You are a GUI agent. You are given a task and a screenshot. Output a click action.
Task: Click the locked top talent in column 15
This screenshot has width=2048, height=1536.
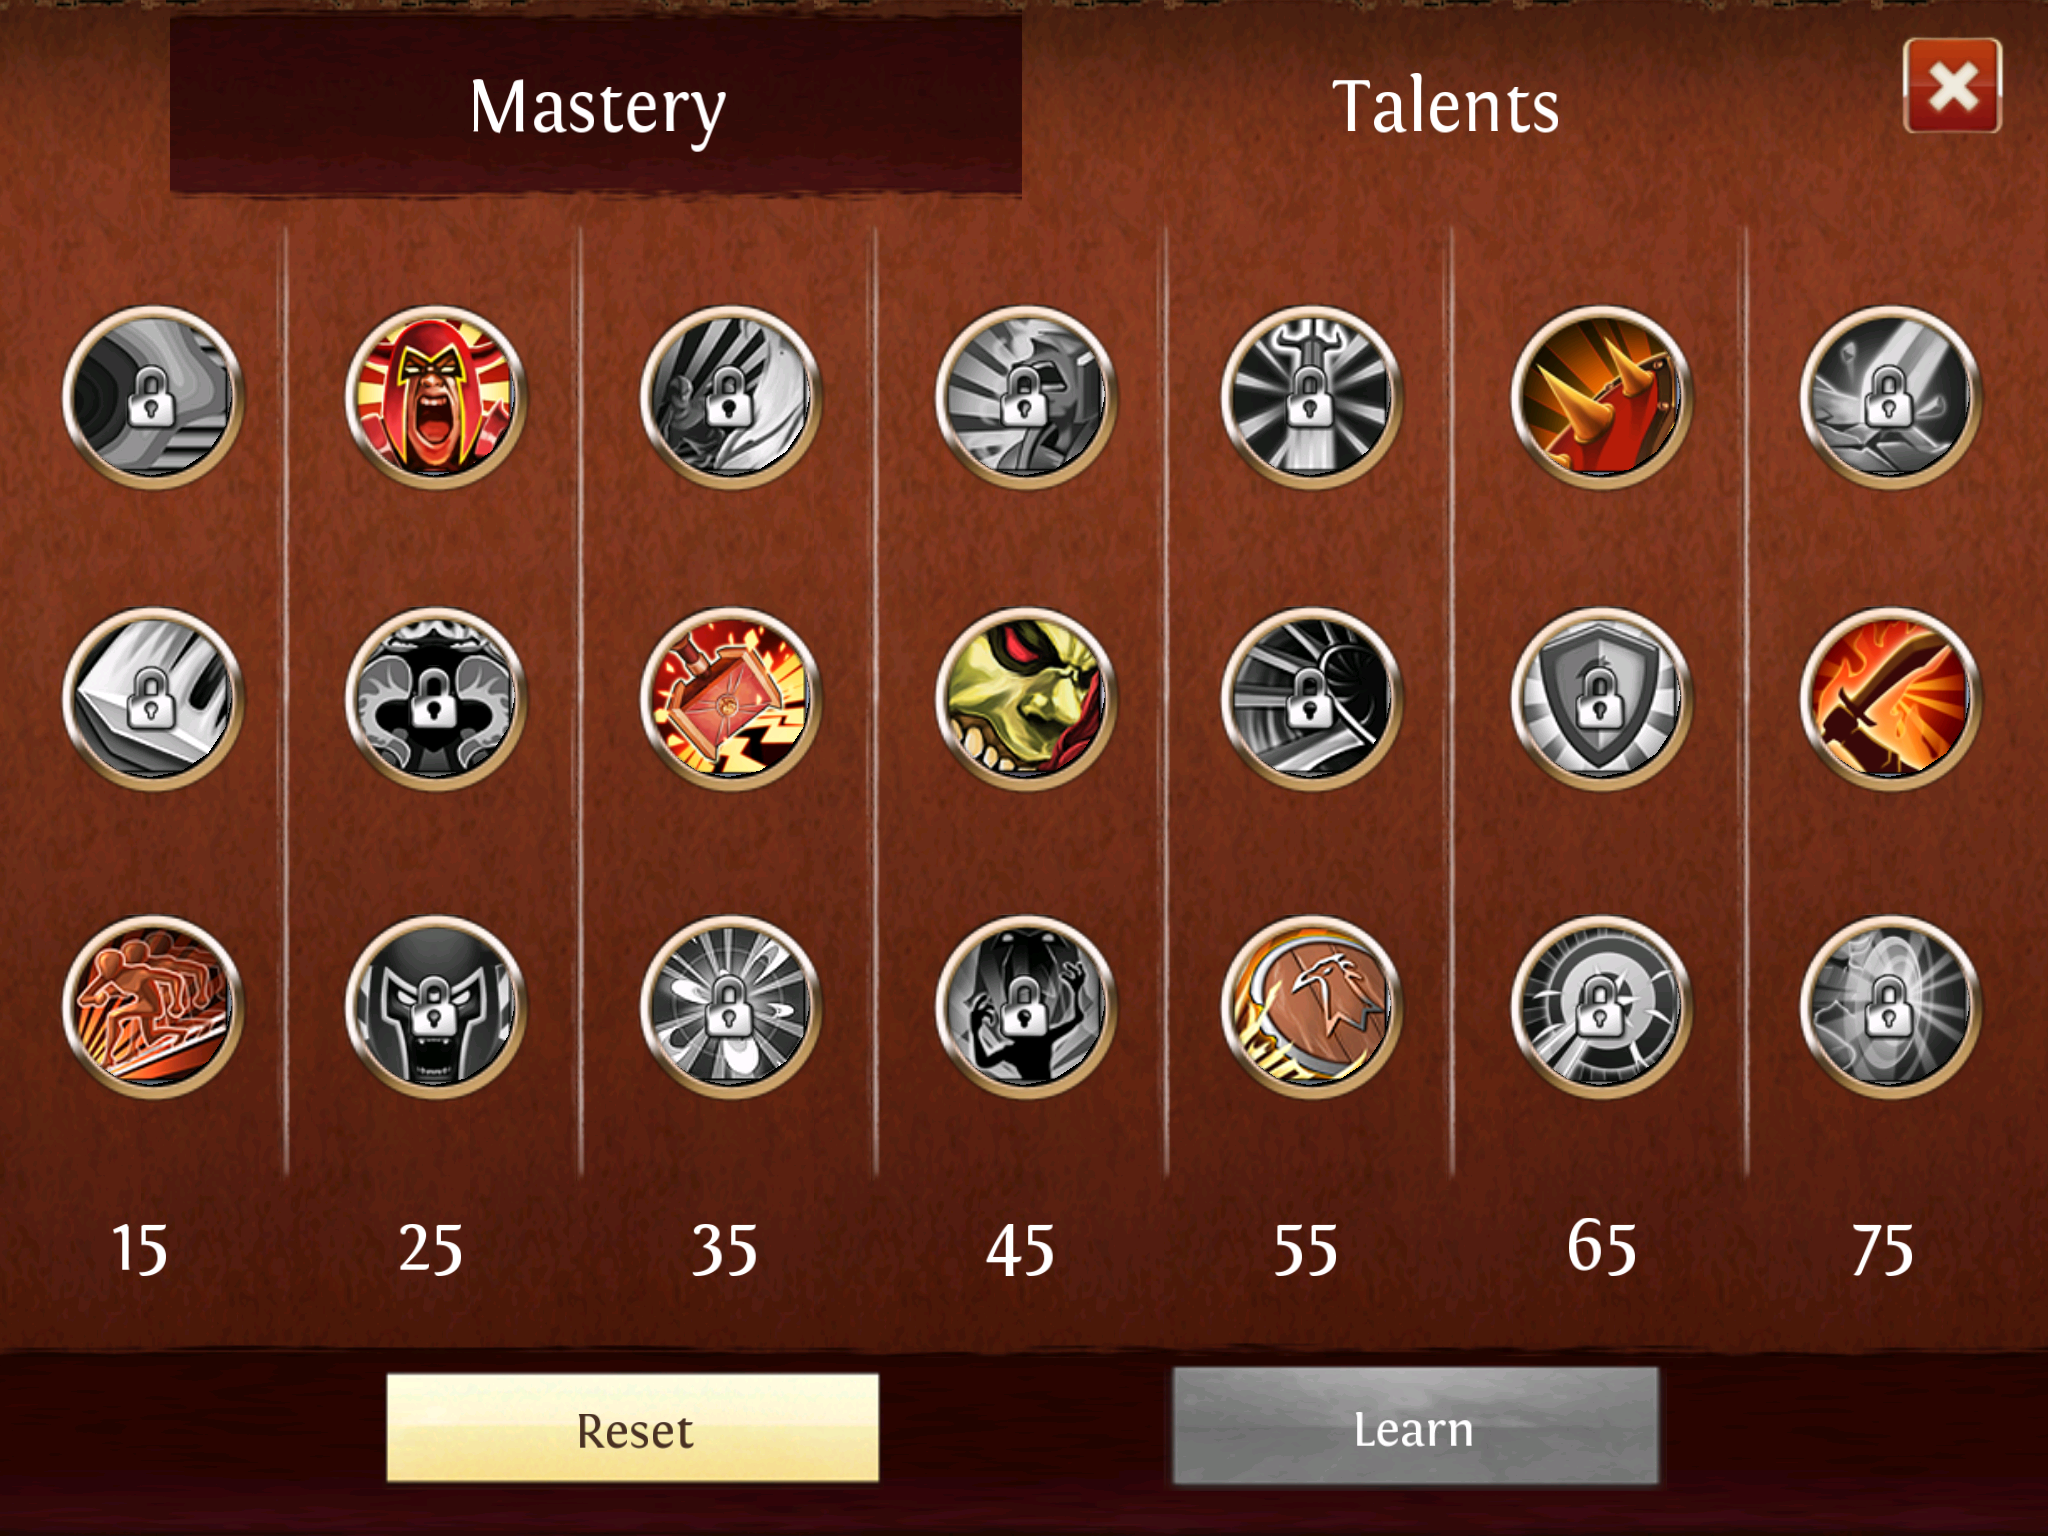[153, 397]
